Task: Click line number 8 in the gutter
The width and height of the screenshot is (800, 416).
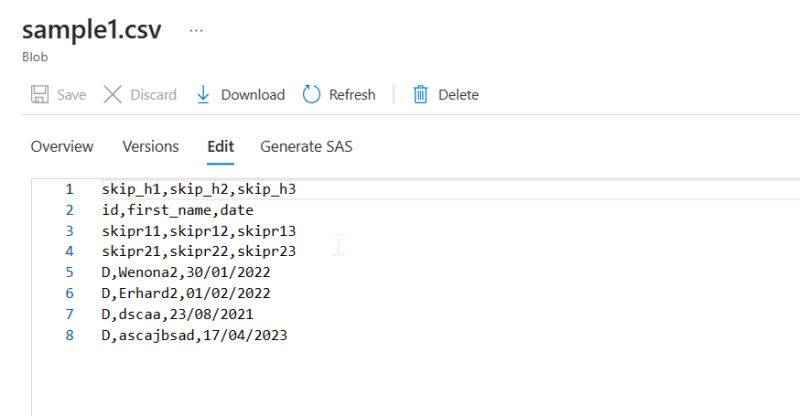Action: click(69, 335)
